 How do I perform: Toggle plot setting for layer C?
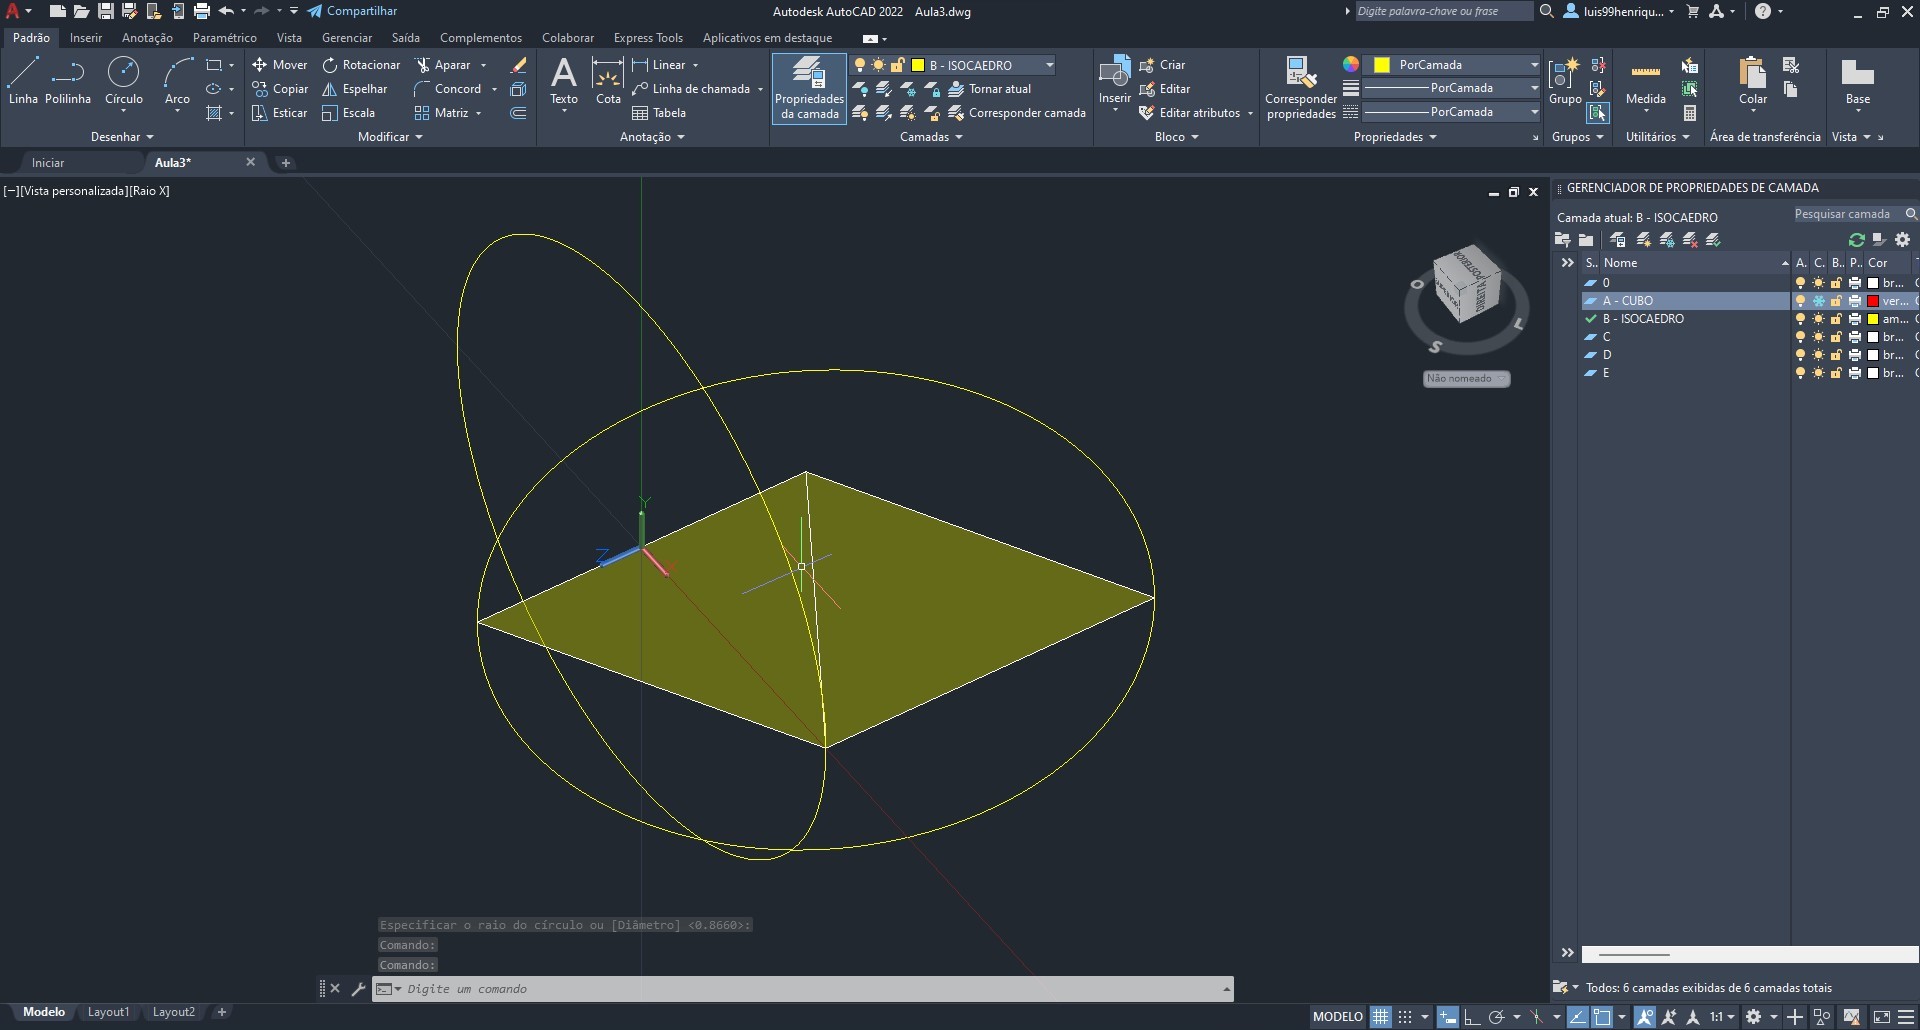(1855, 337)
